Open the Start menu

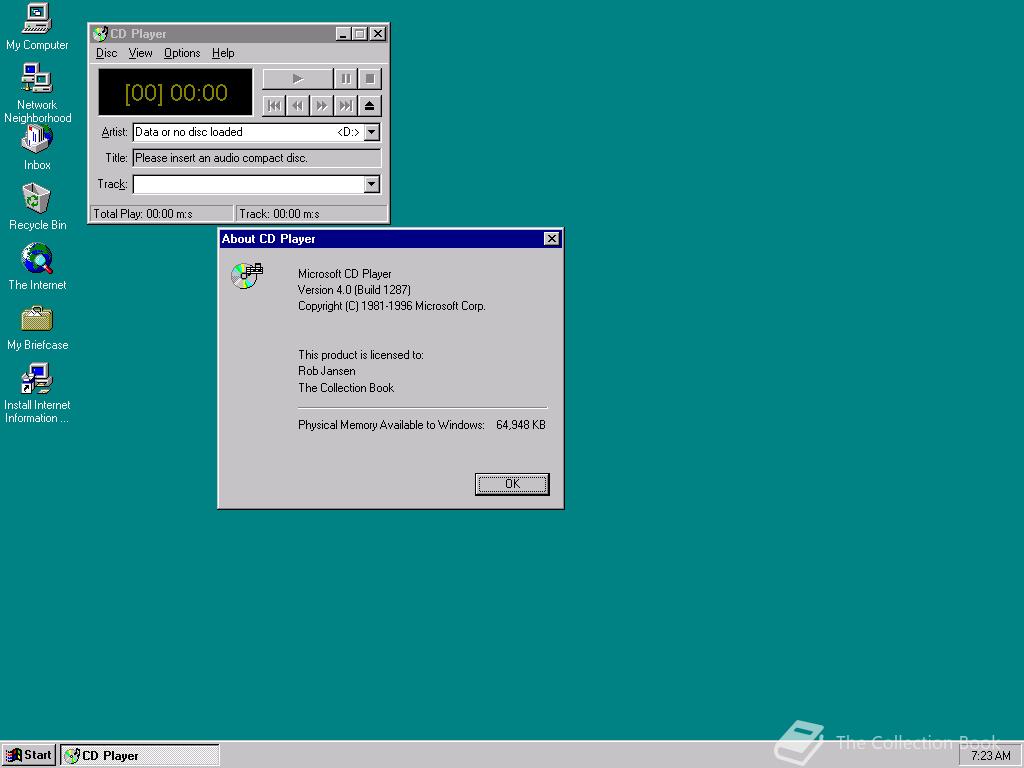point(29,756)
